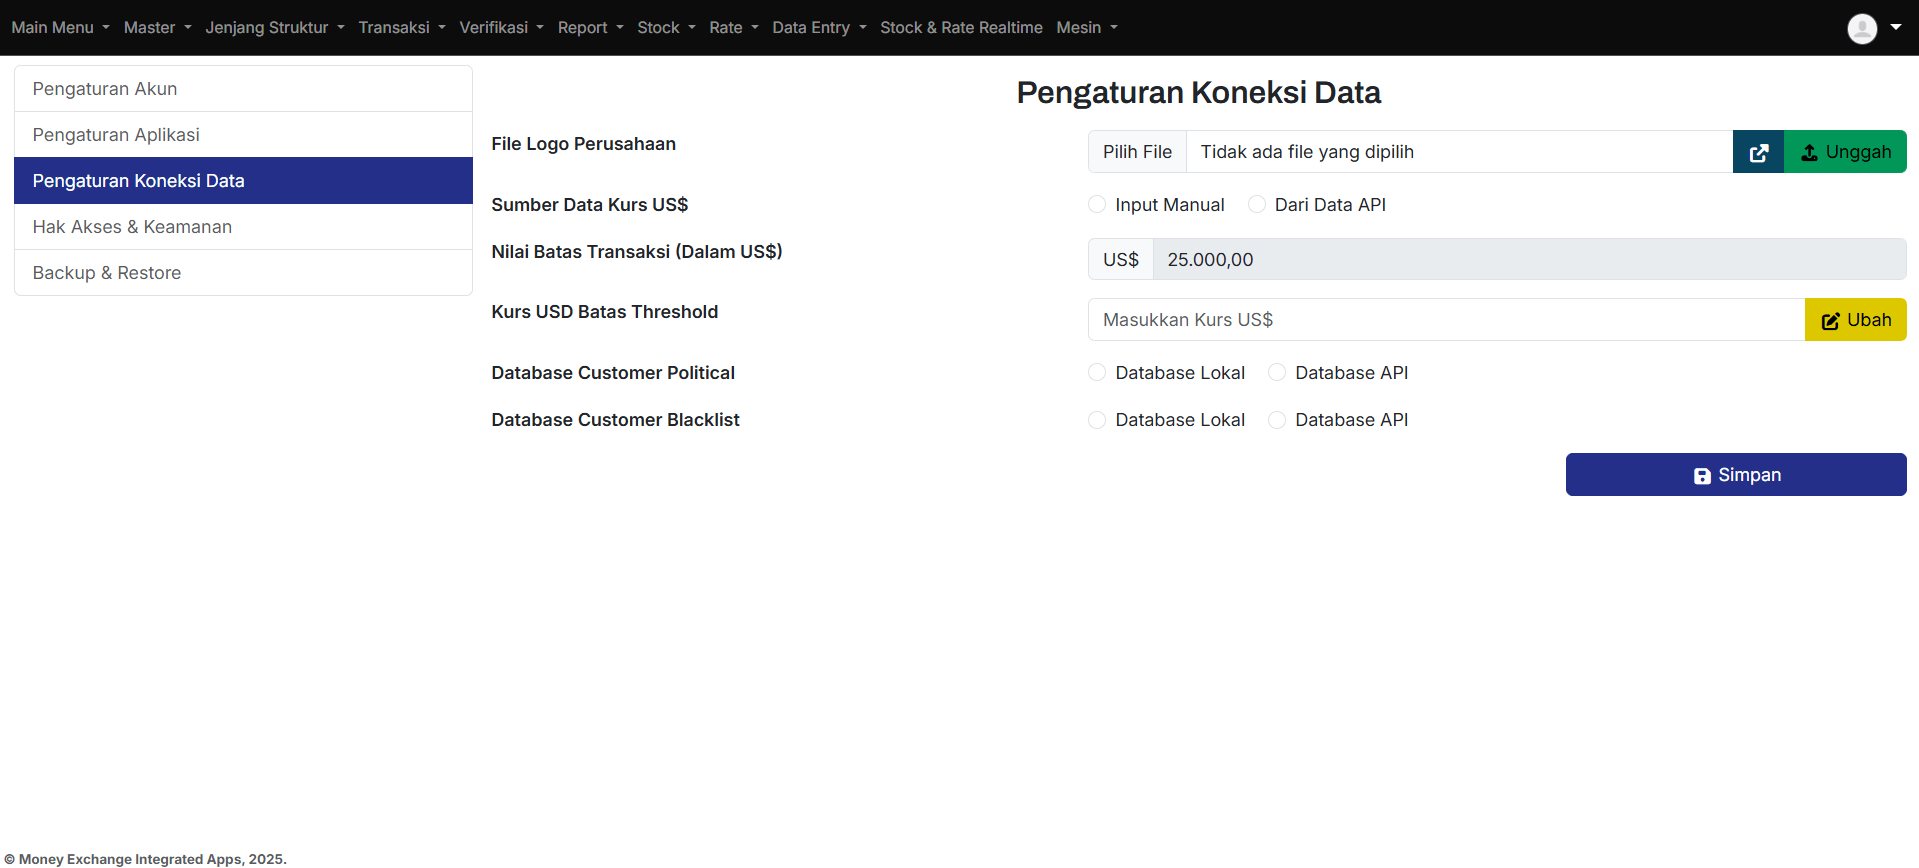Click the open external link icon button
Viewport: 1919px width, 868px height.
[1758, 152]
